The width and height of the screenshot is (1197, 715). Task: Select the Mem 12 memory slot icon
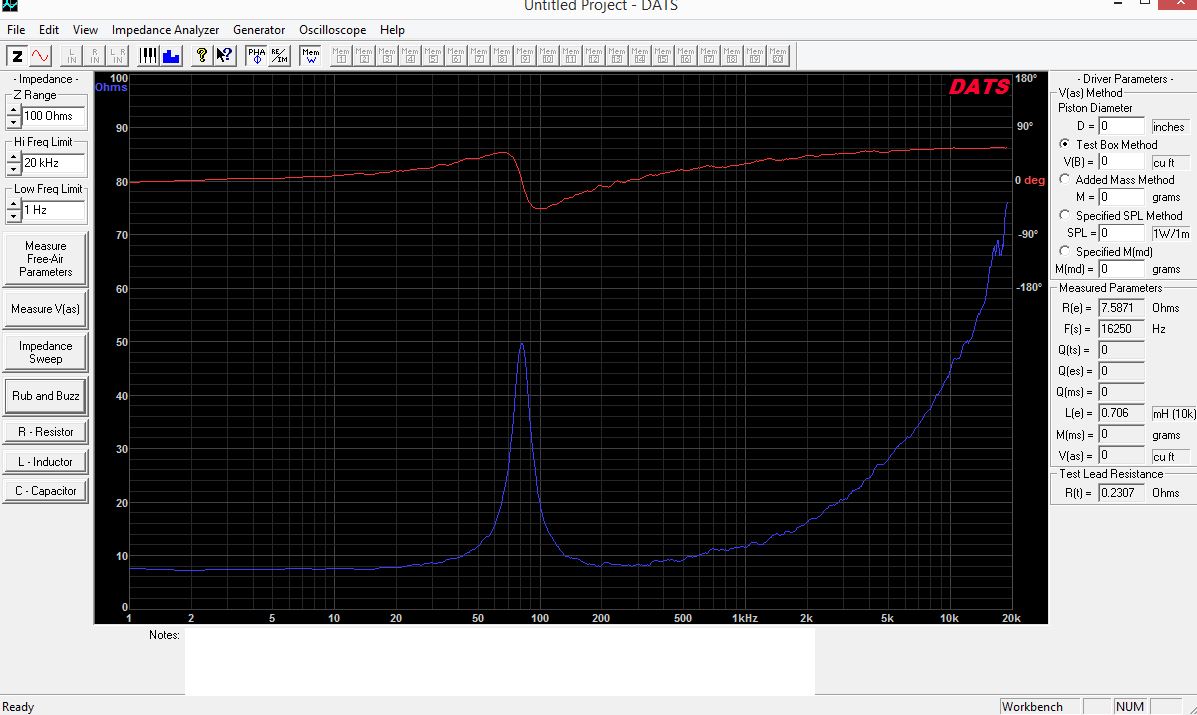click(593, 56)
